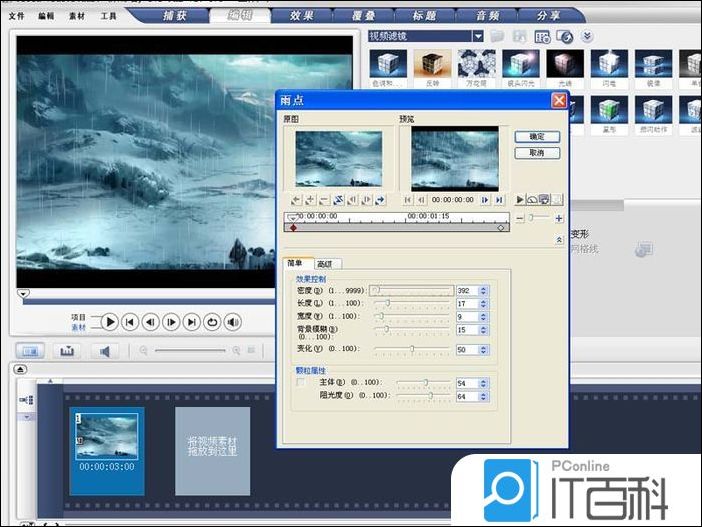Play the filter preview in 雨点 dialog

pos(520,200)
